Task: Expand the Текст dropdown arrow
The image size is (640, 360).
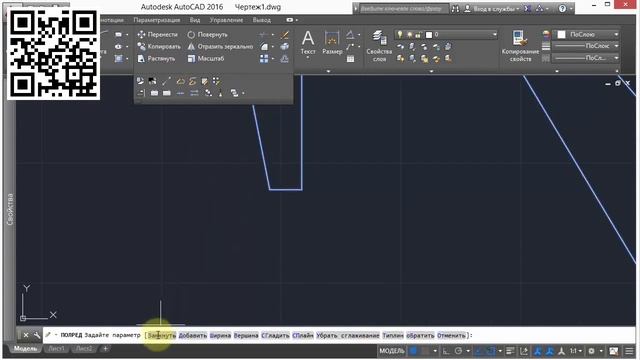Action: point(308,58)
